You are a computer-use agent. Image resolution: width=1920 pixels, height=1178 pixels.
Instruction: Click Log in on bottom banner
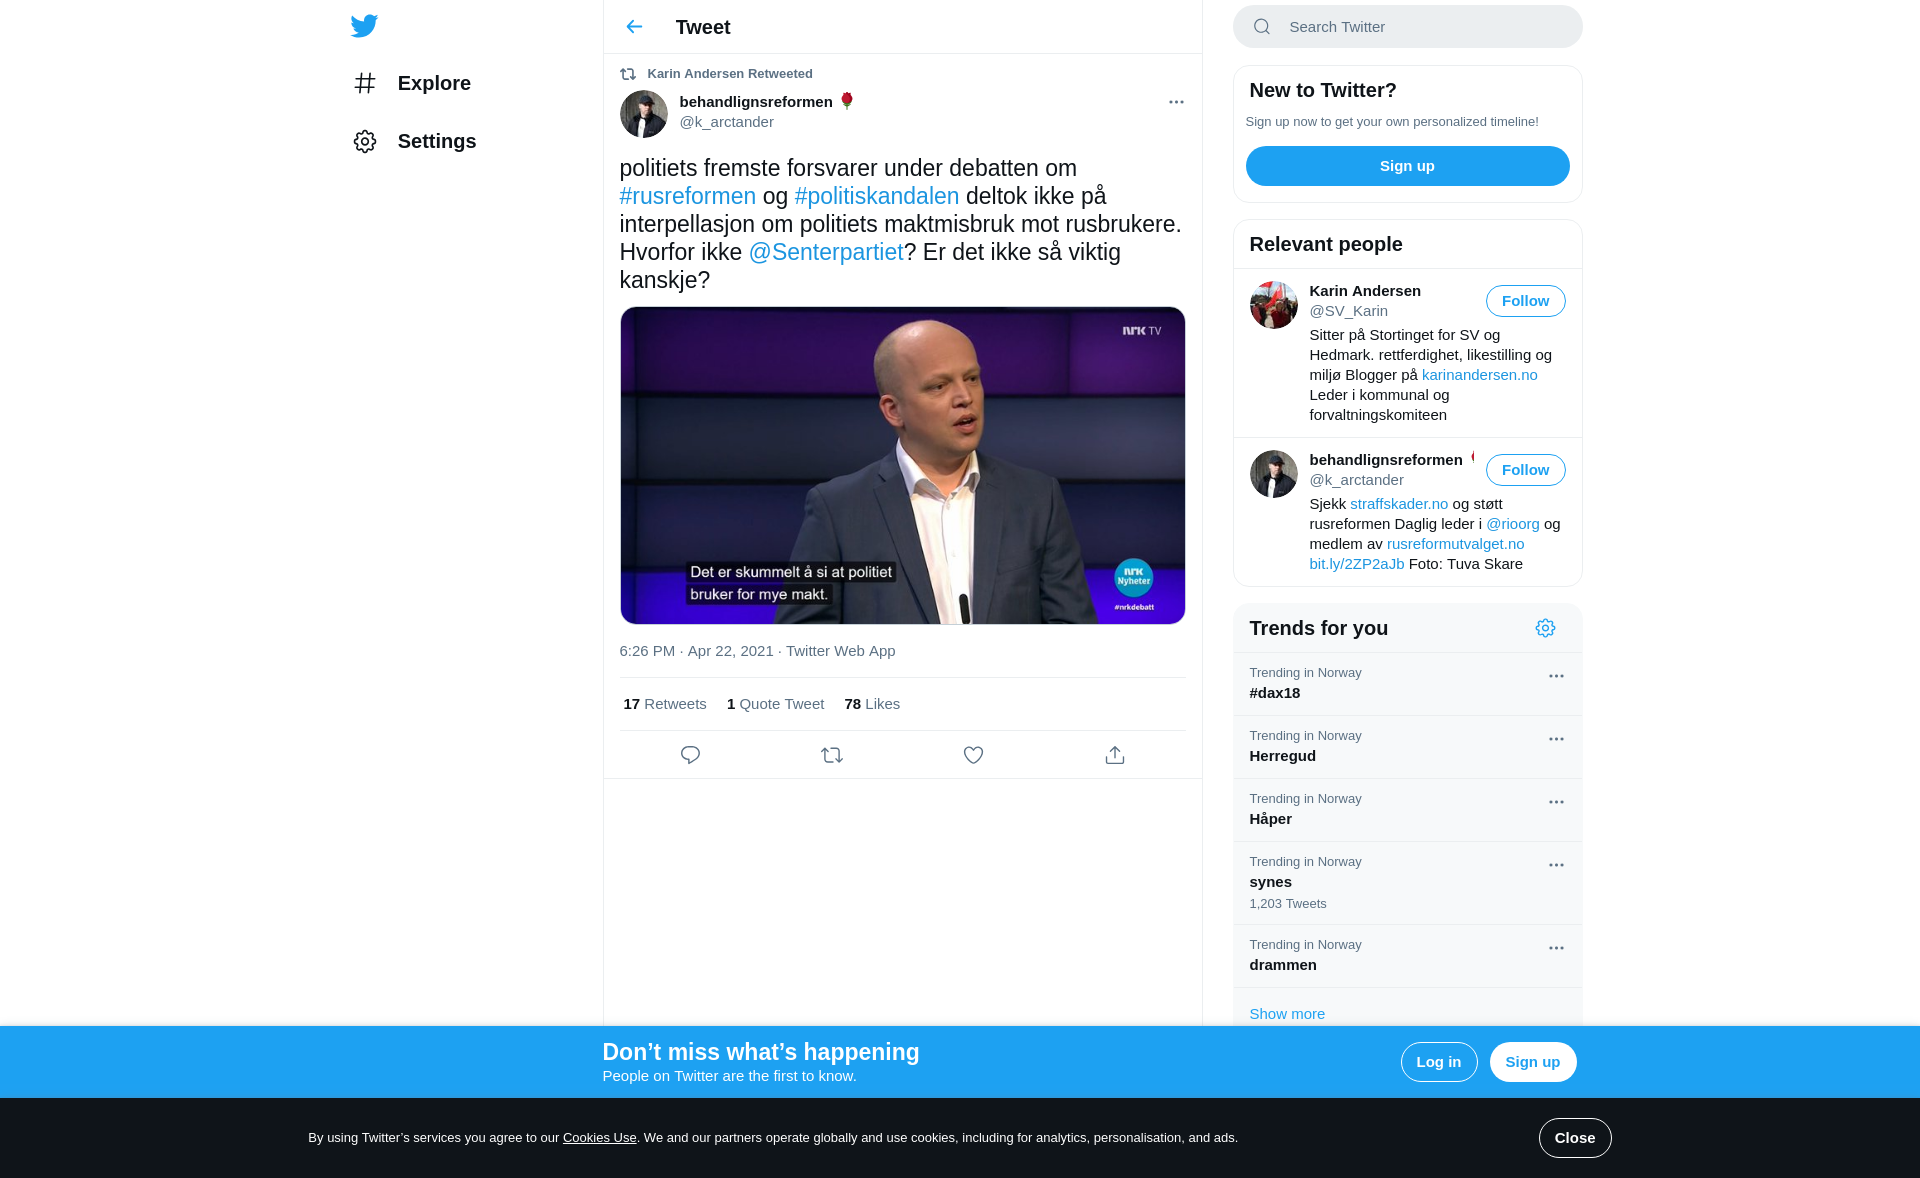coord(1438,1062)
